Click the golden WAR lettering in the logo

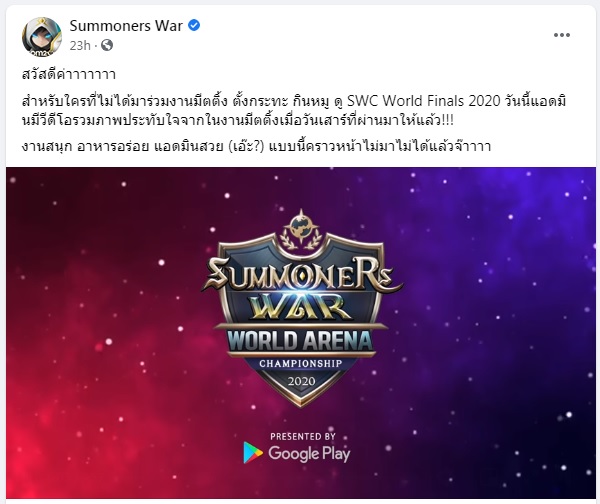point(300,306)
